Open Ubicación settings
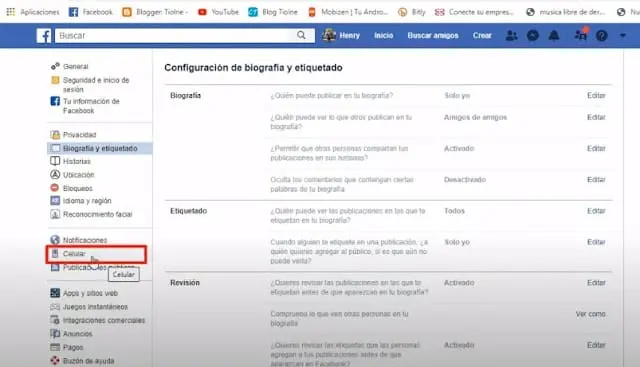 point(78,175)
